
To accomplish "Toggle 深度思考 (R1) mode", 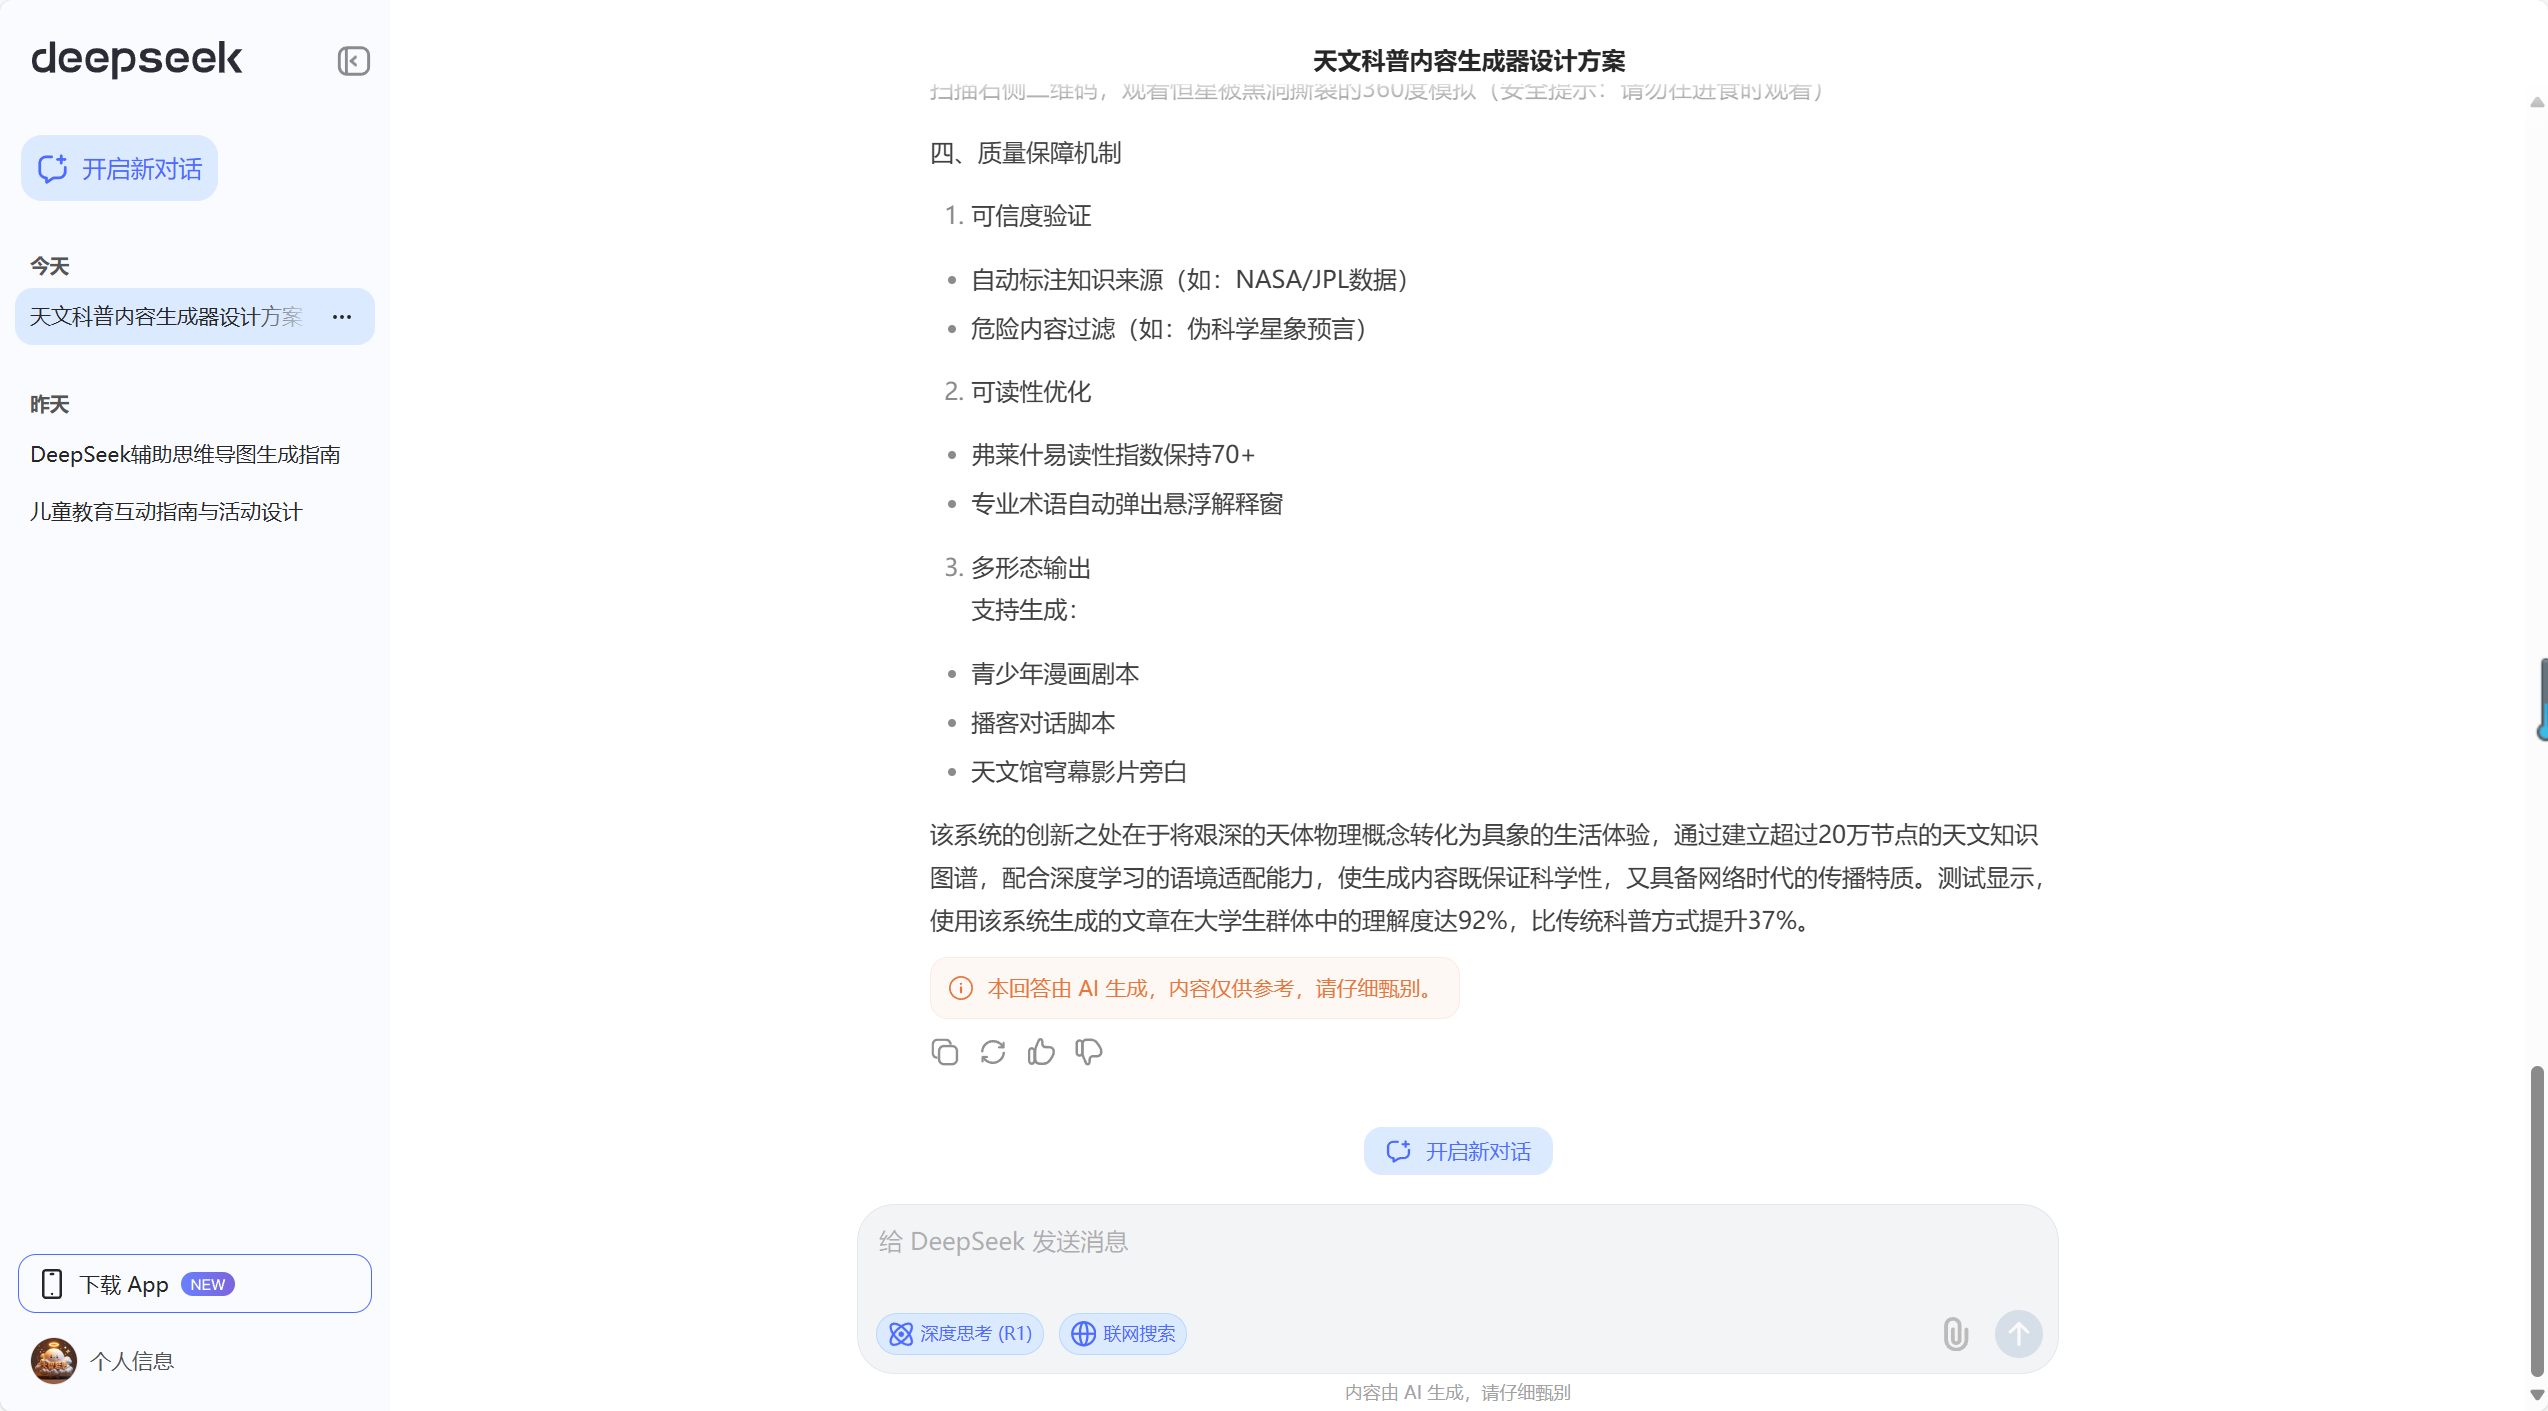I will (x=960, y=1334).
